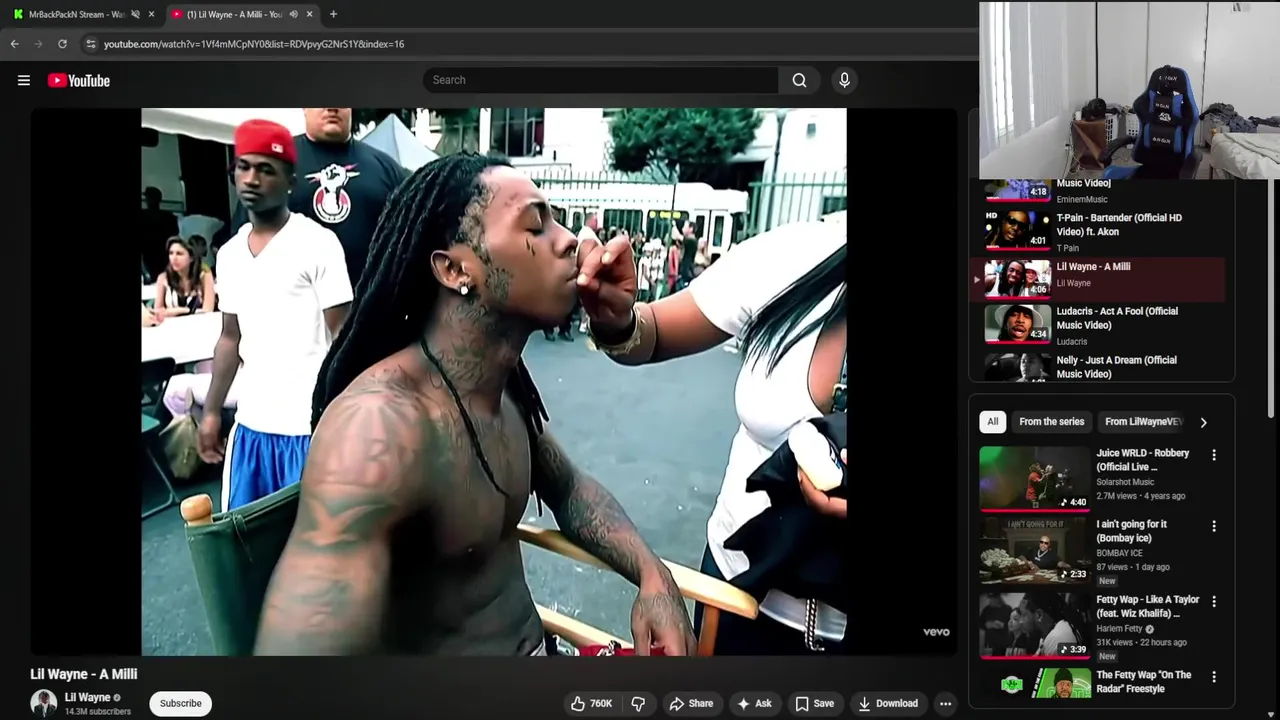Click the EminemMusic channel name in playlist

[1082, 199]
